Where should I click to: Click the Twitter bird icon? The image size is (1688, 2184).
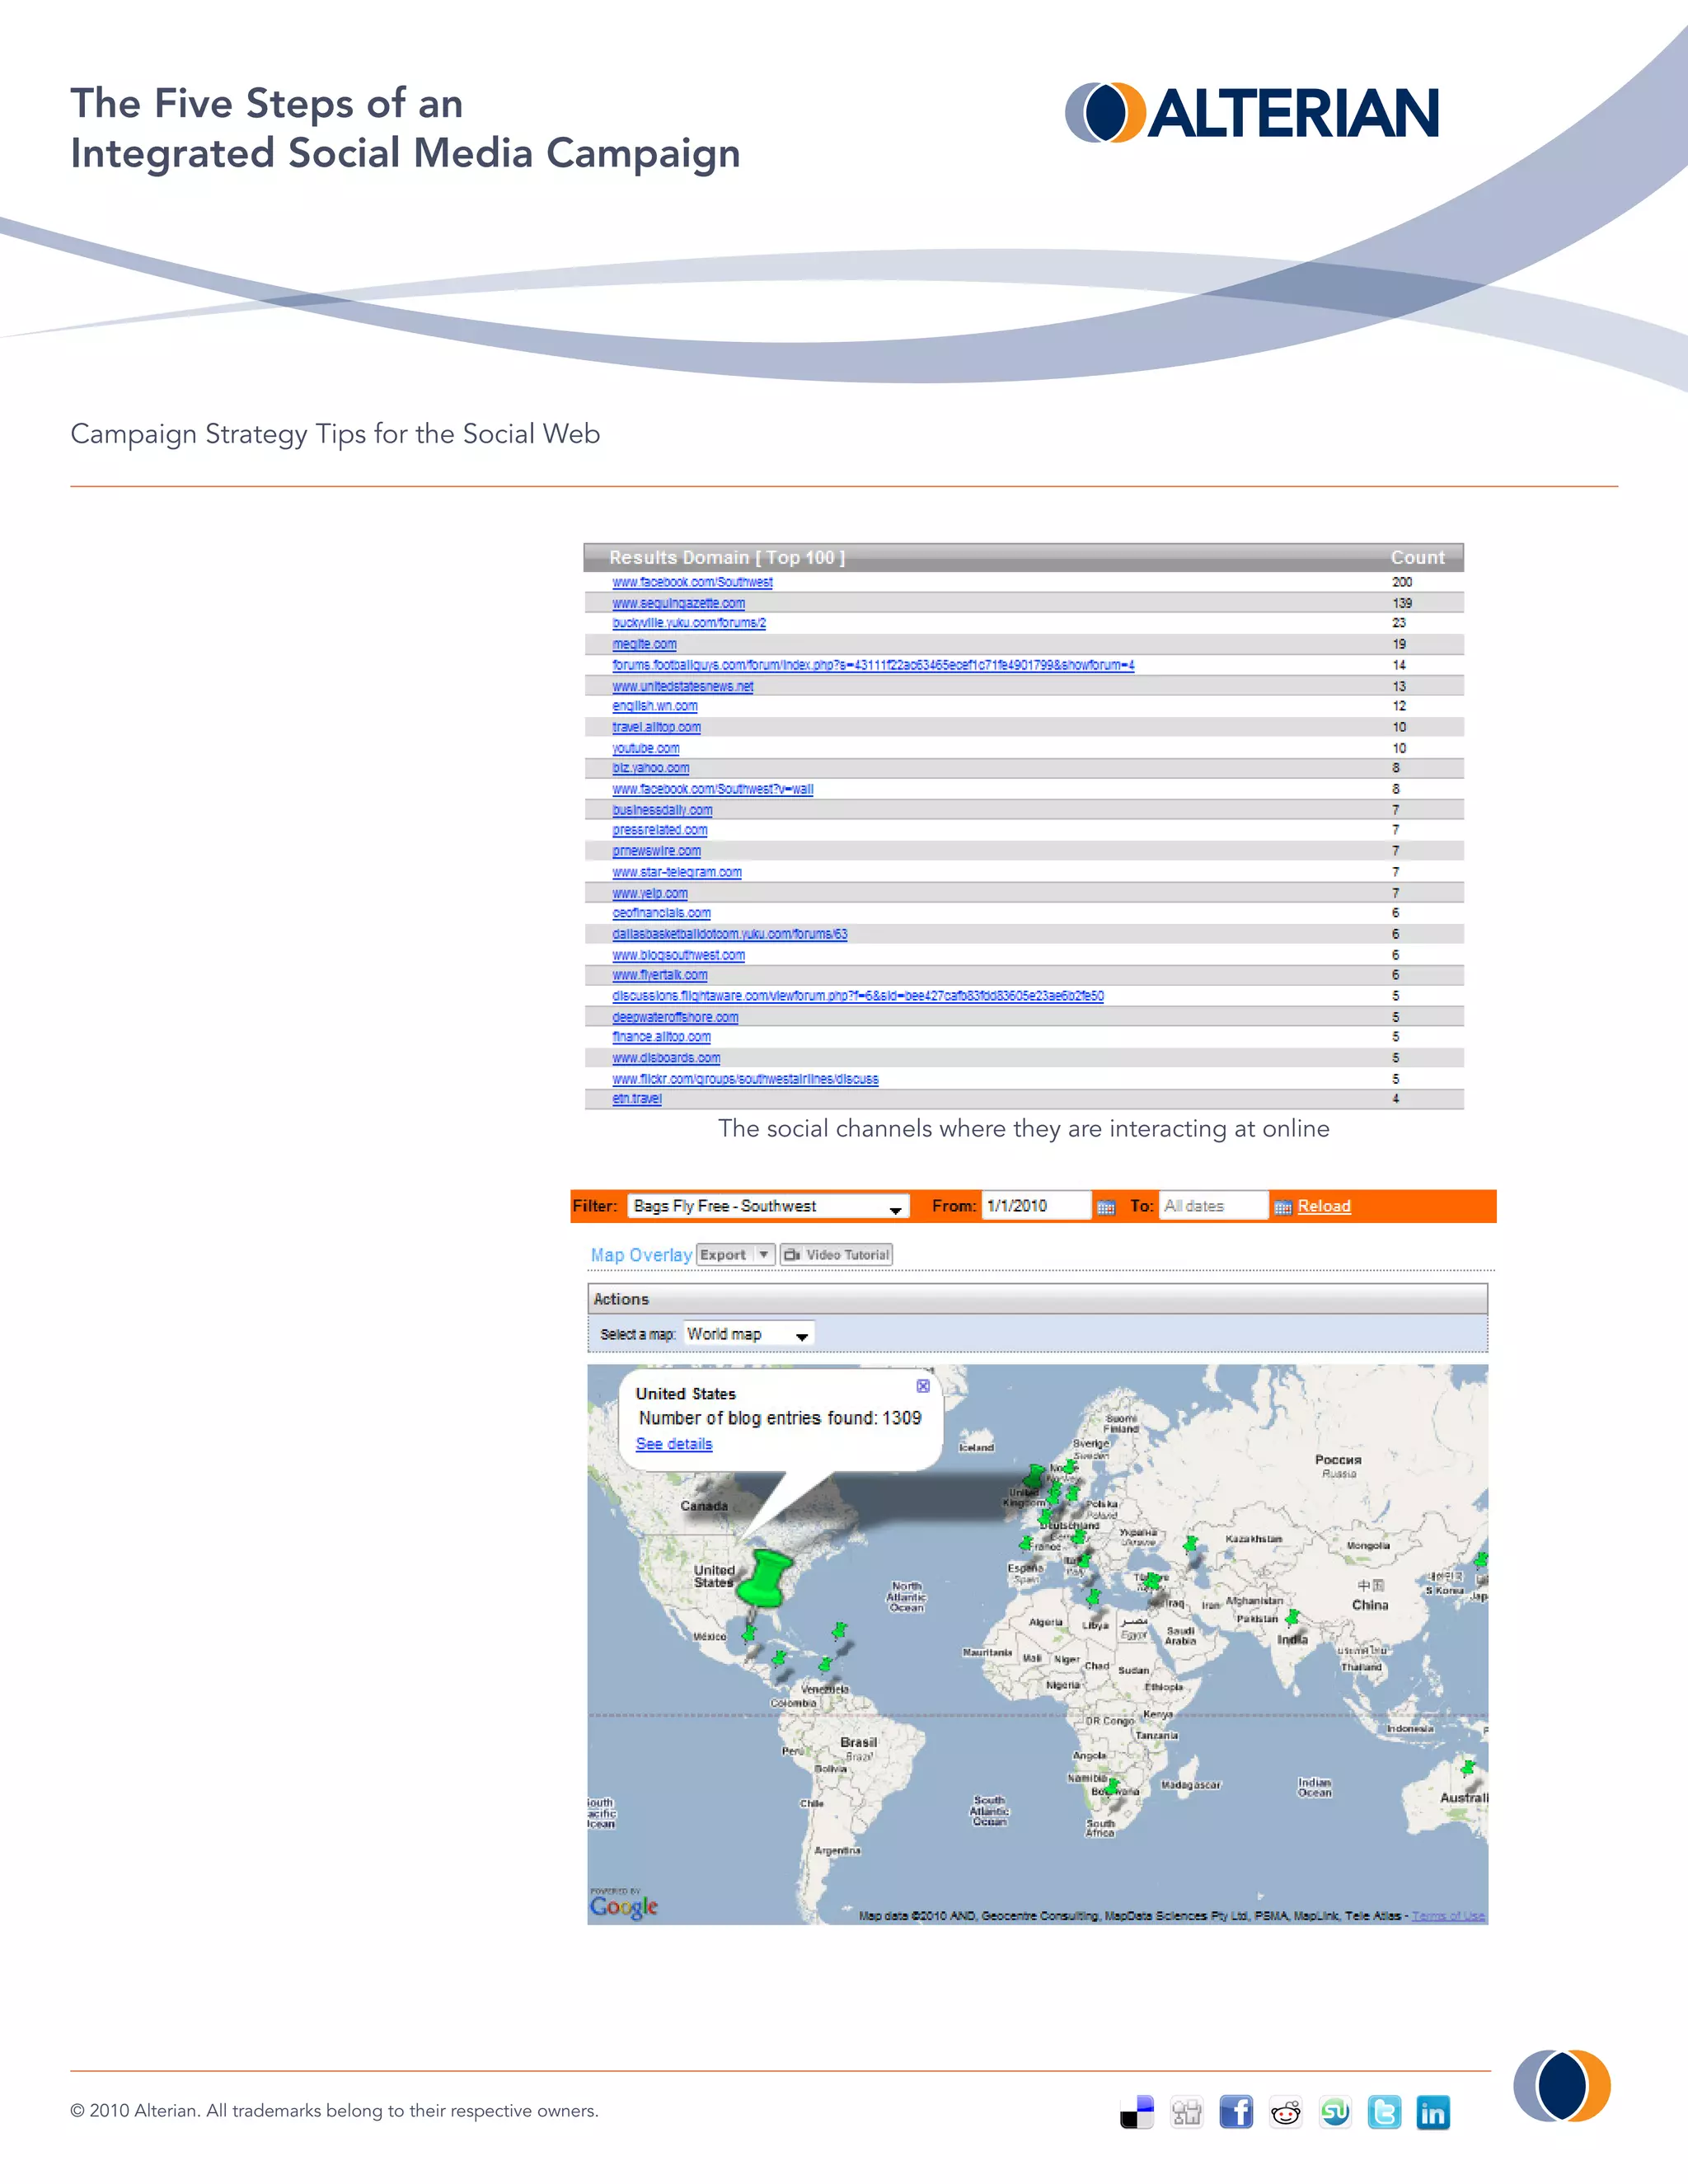1384,2112
